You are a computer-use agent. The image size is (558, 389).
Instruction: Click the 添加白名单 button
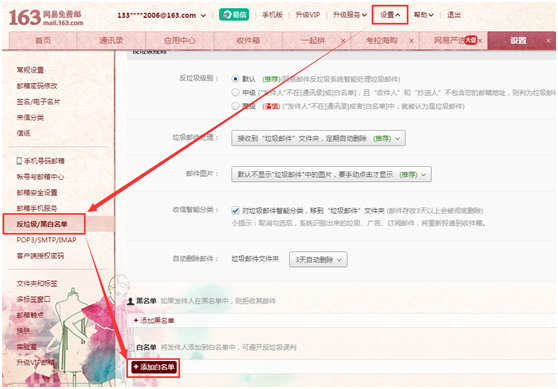tap(153, 367)
